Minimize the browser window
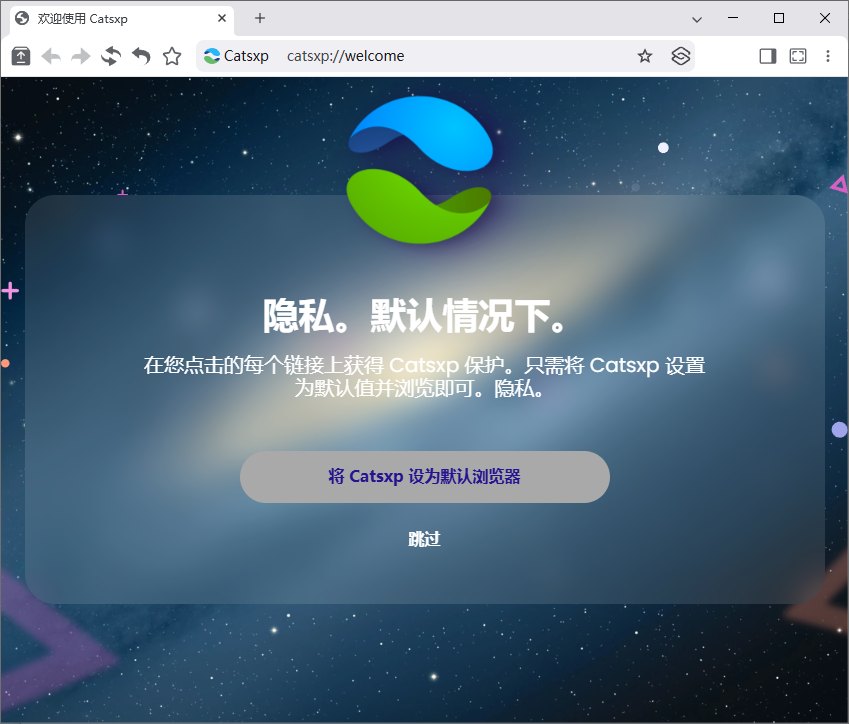 (733, 18)
